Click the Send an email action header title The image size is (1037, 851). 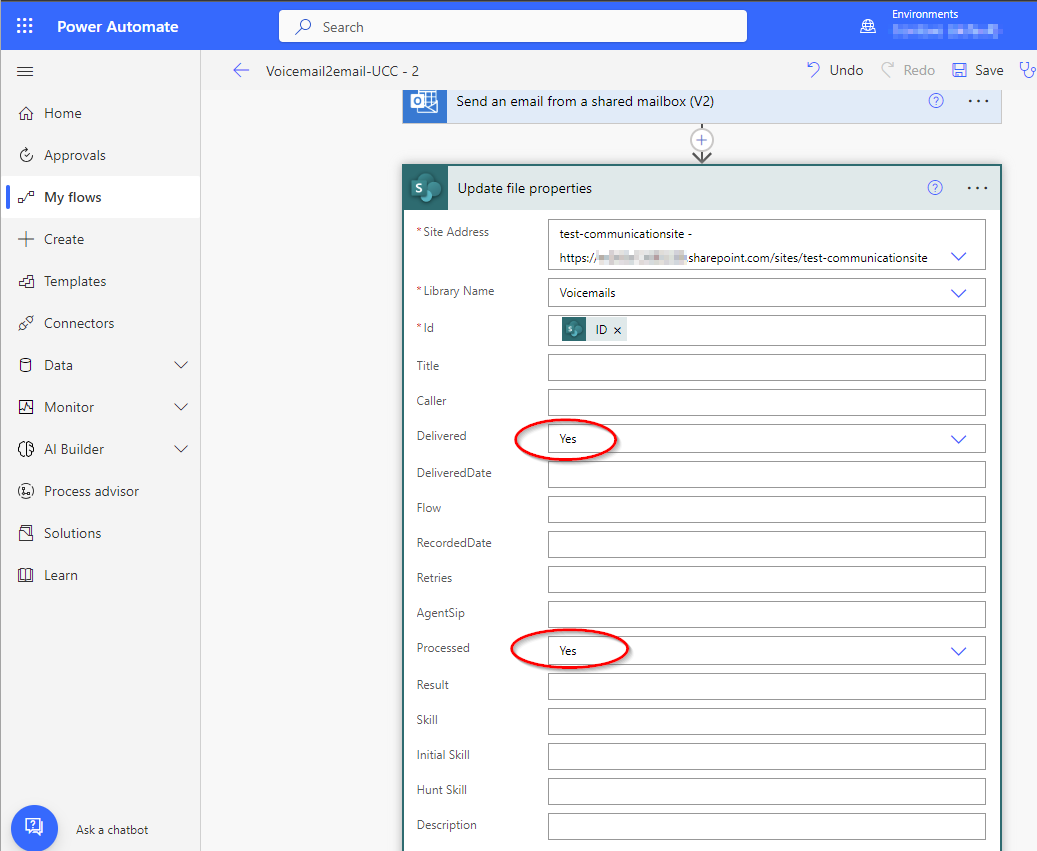[585, 101]
